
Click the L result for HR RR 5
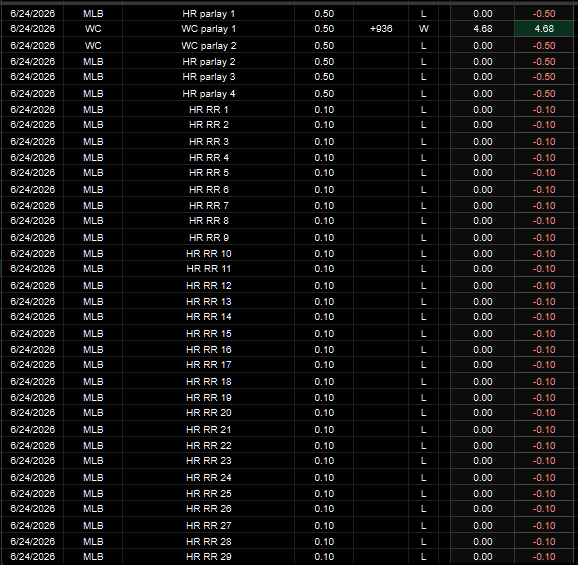tap(424, 172)
